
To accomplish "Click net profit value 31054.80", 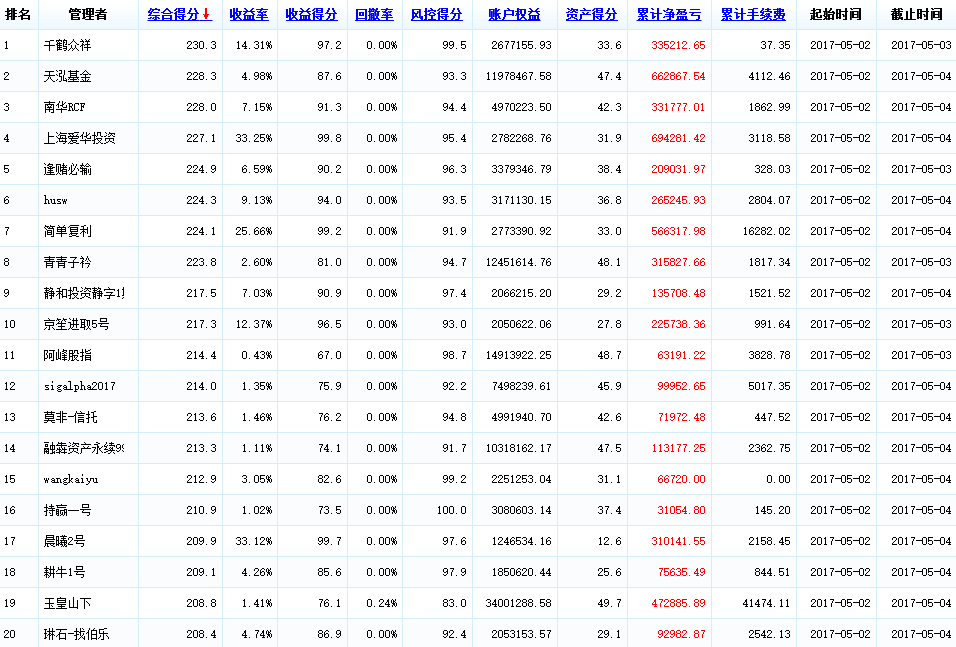I will (681, 510).
